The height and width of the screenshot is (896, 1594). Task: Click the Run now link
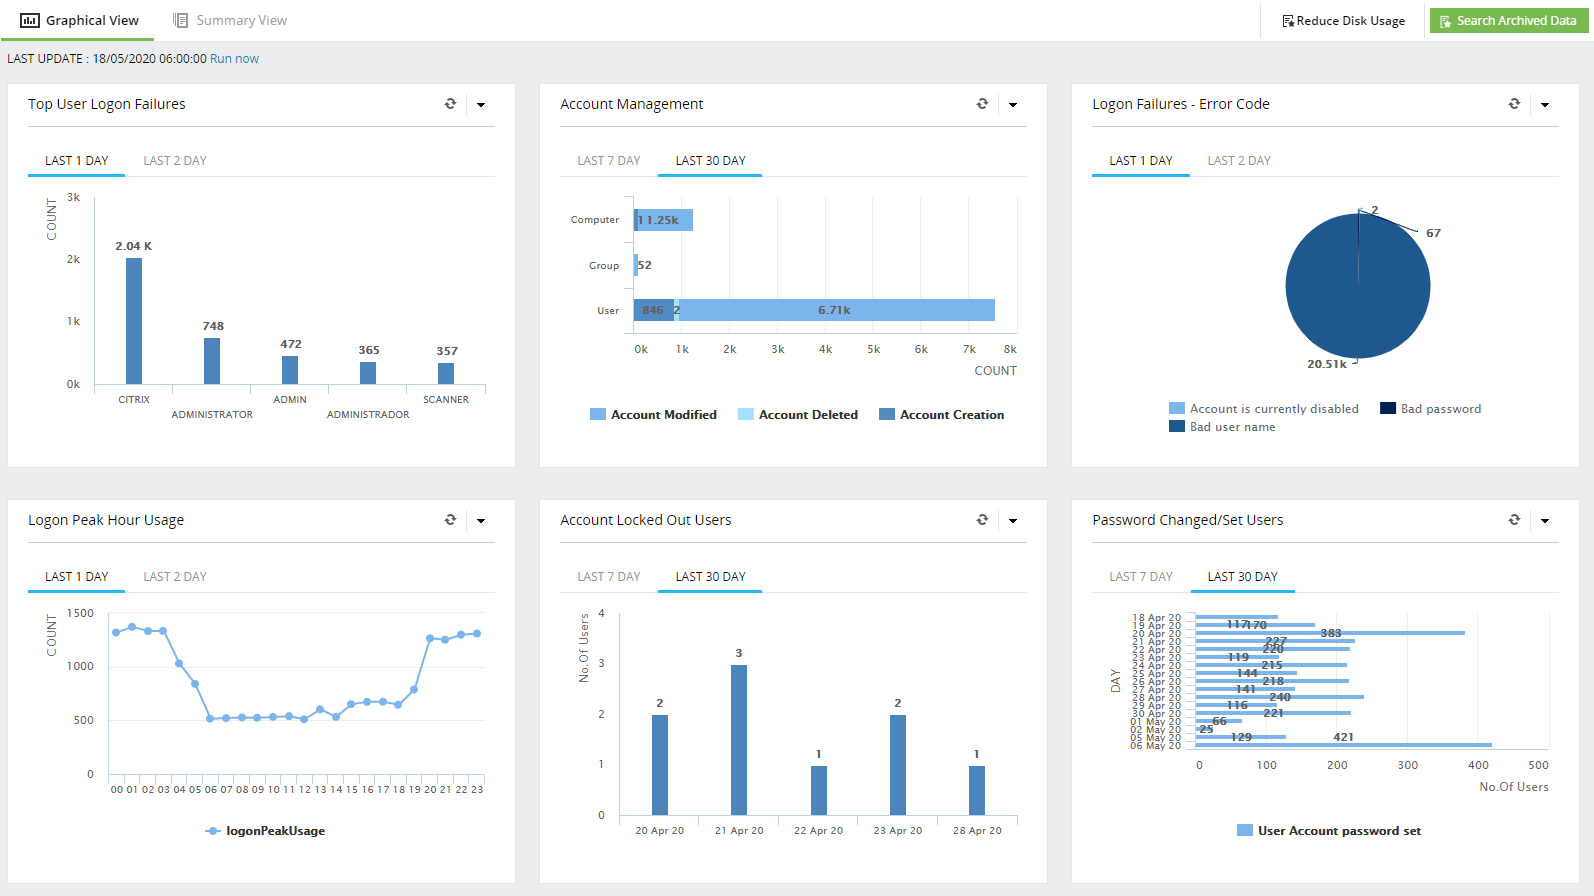point(234,59)
